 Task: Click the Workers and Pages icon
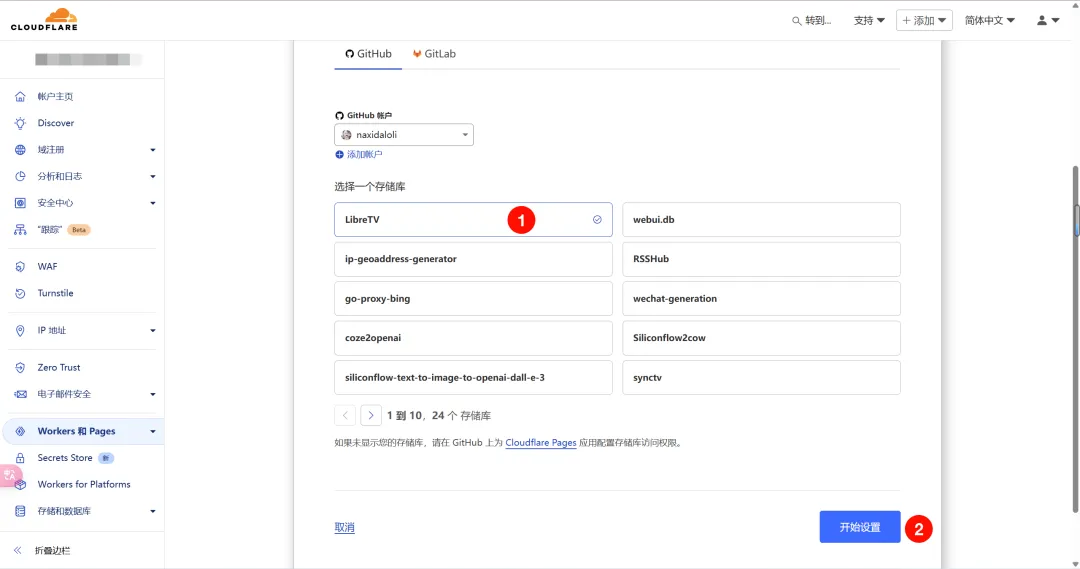pos(20,431)
